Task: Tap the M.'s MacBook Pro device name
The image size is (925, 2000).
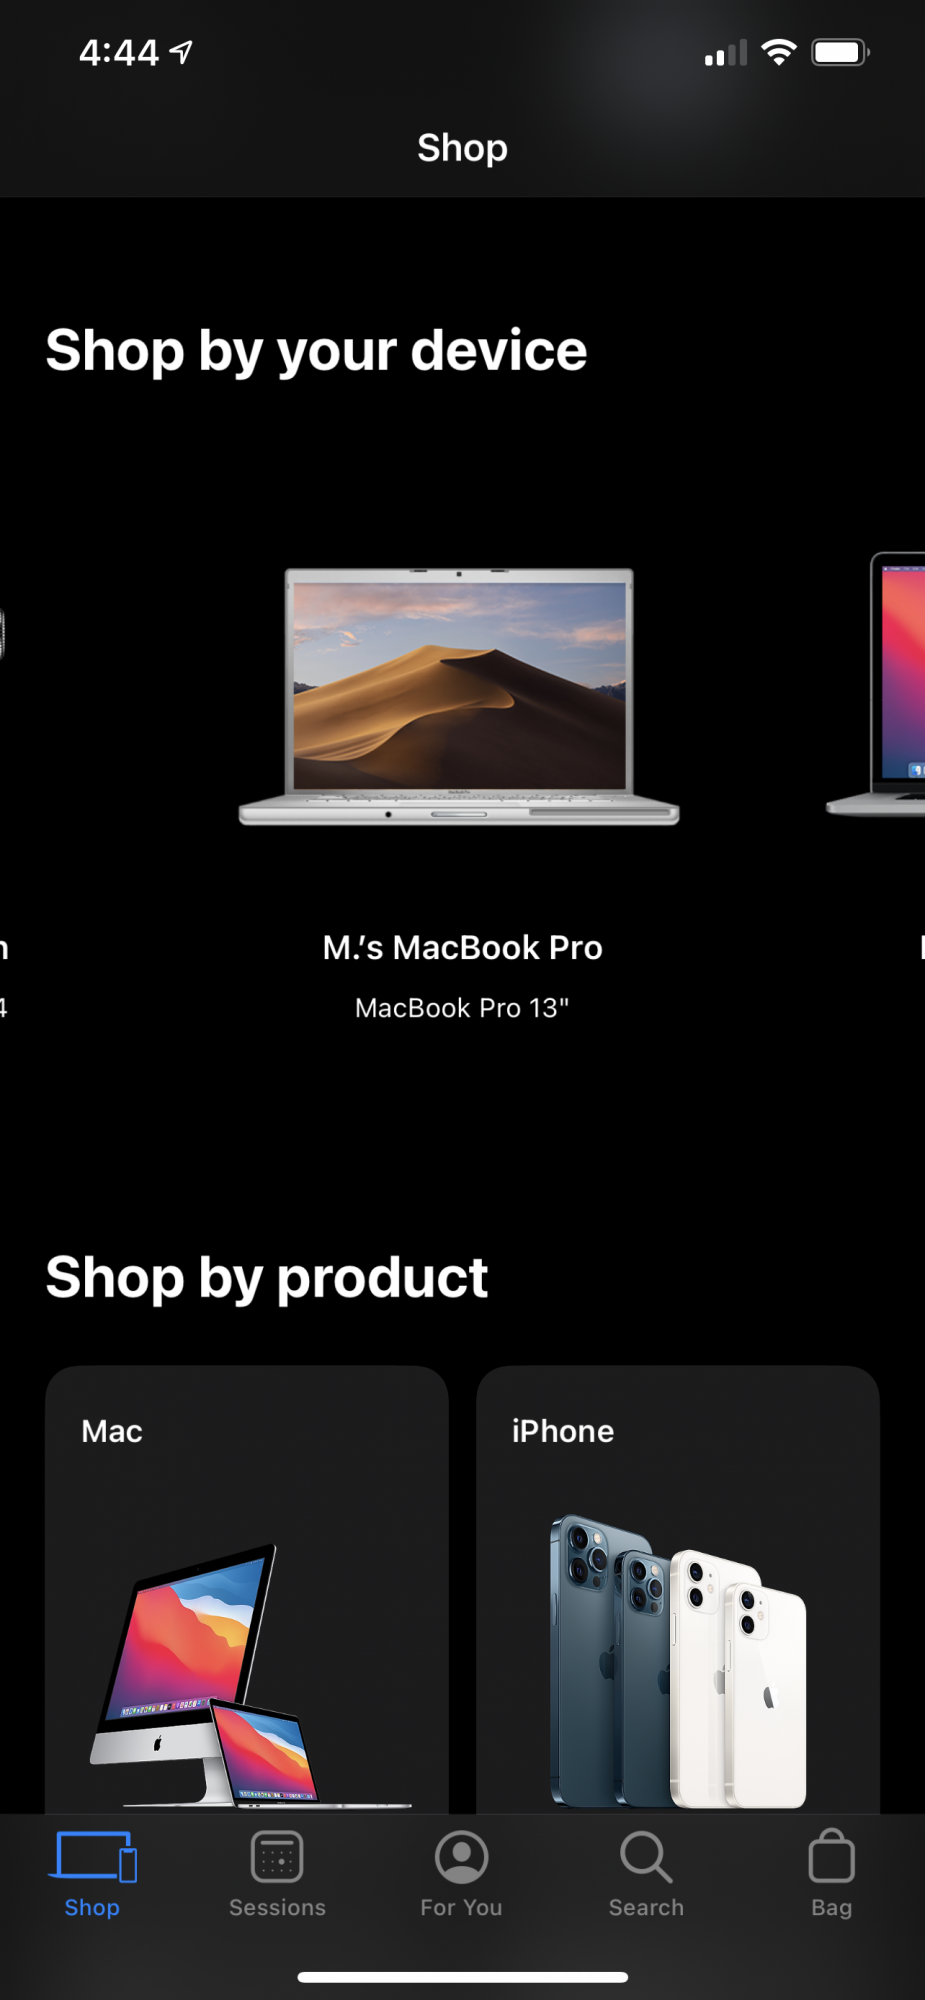Action: [x=462, y=947]
